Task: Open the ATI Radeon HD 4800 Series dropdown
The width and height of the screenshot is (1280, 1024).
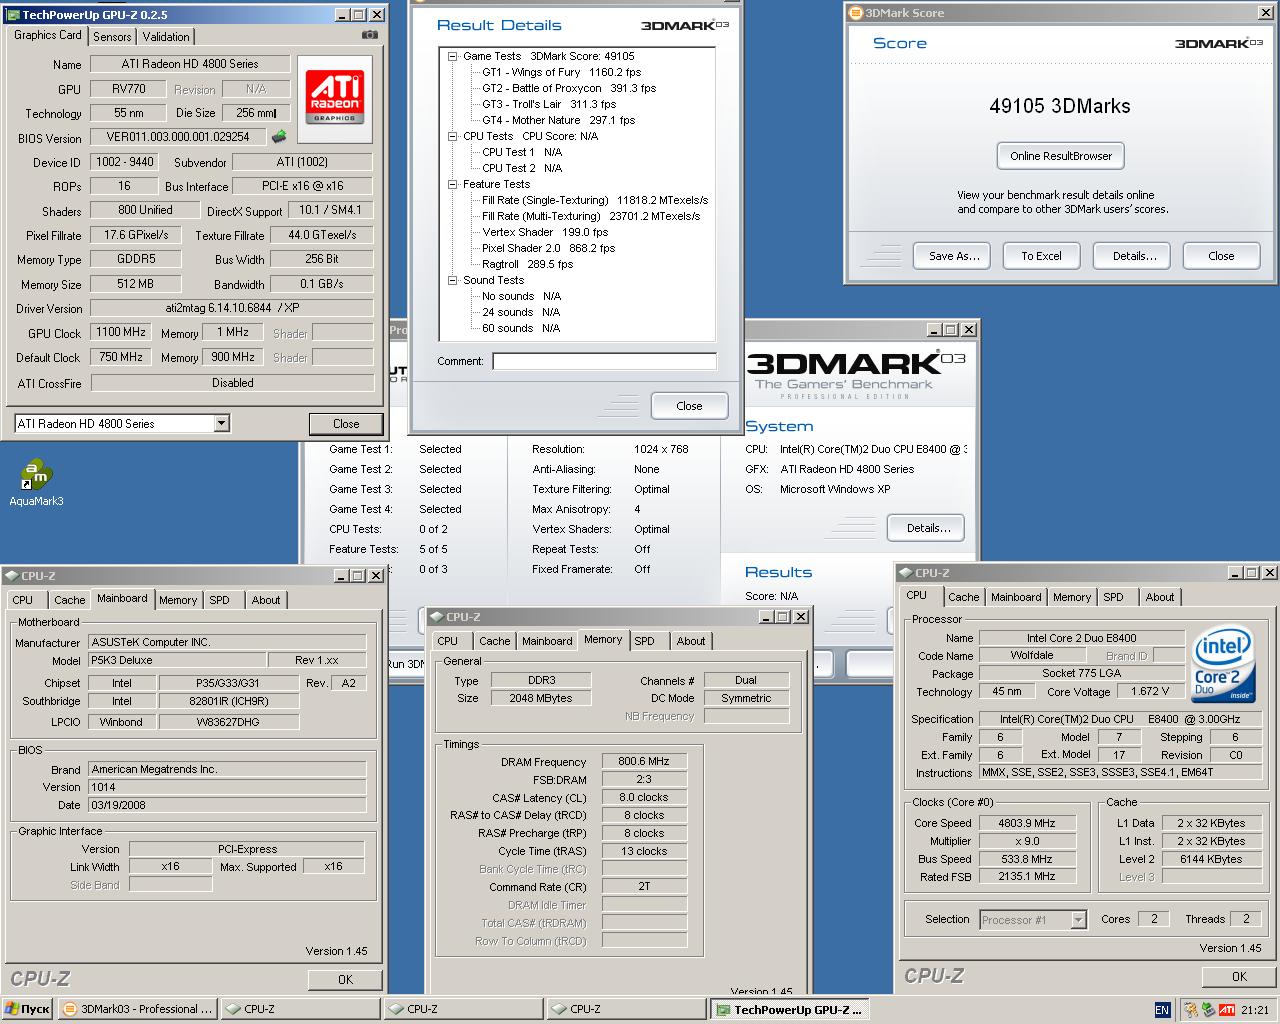Action: 221,424
